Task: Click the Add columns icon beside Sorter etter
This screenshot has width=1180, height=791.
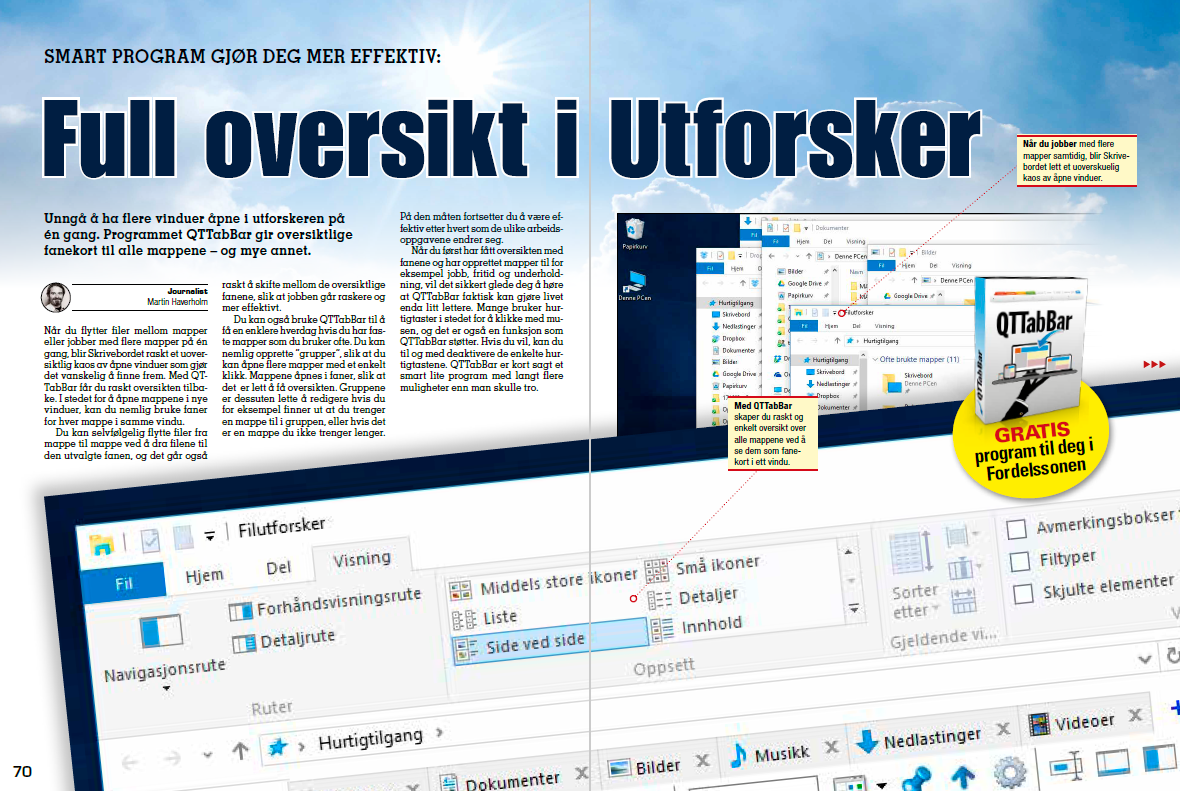Action: point(961,569)
